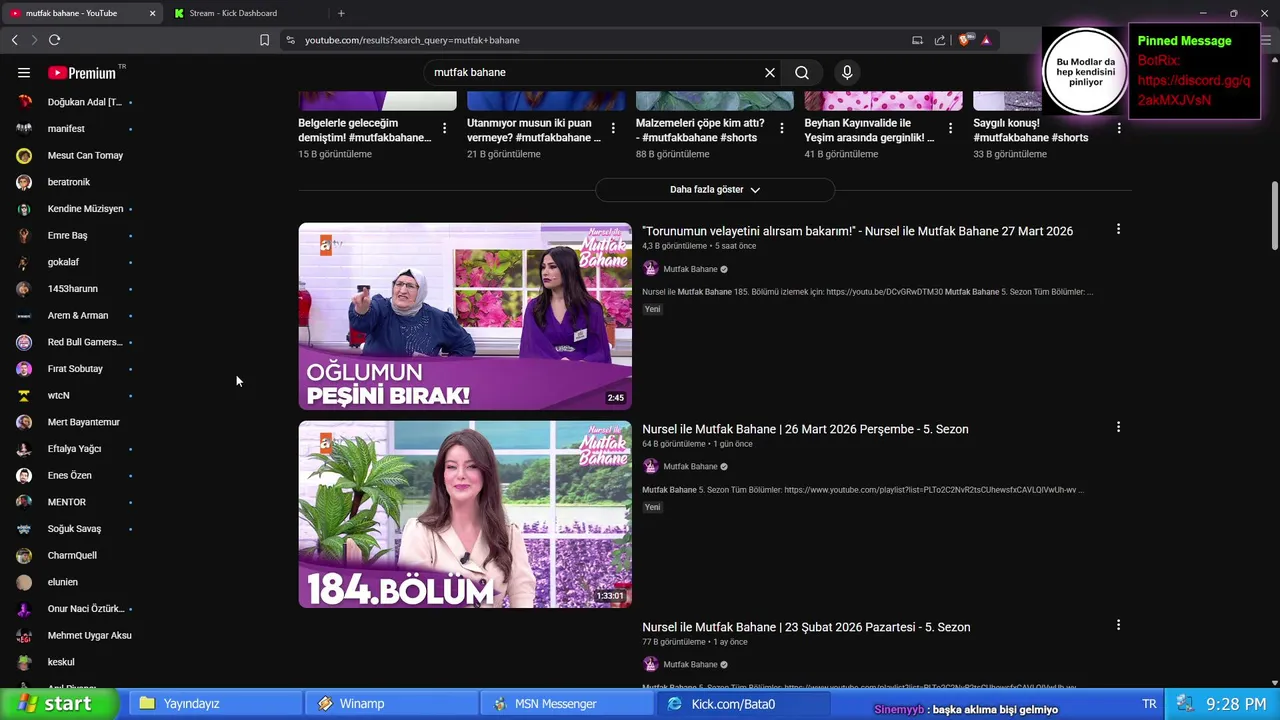Open MSN Messenger from the taskbar
The width and height of the screenshot is (1280, 720).
pos(568,704)
